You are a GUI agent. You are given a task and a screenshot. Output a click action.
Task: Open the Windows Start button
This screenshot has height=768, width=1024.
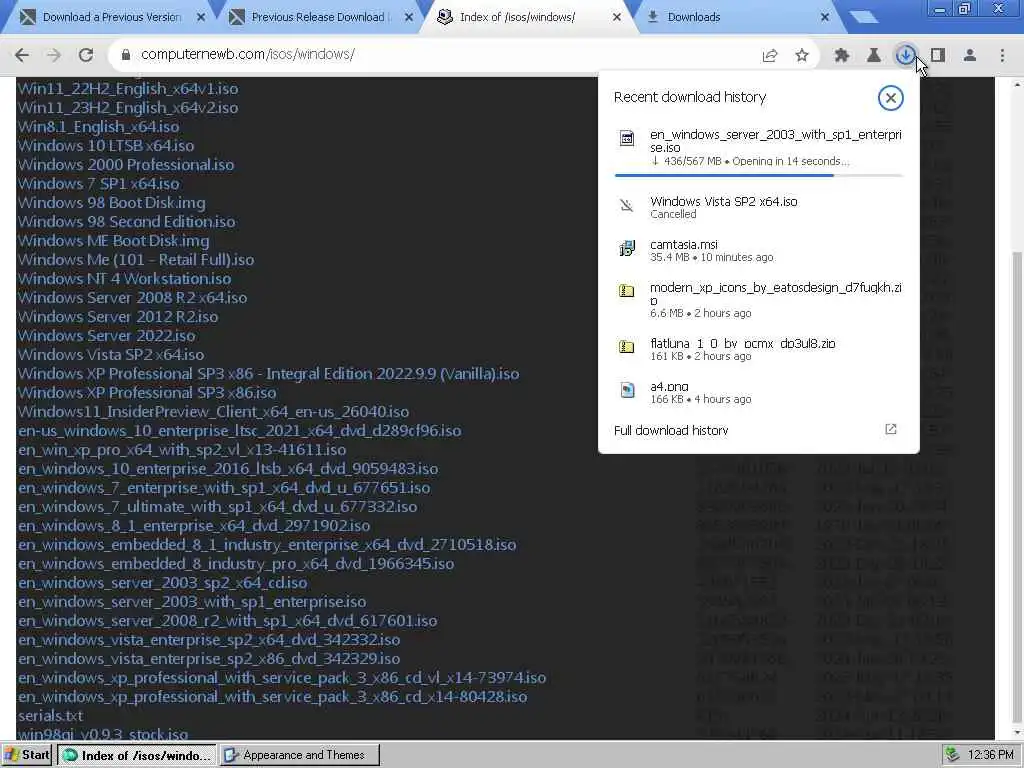tap(27, 755)
